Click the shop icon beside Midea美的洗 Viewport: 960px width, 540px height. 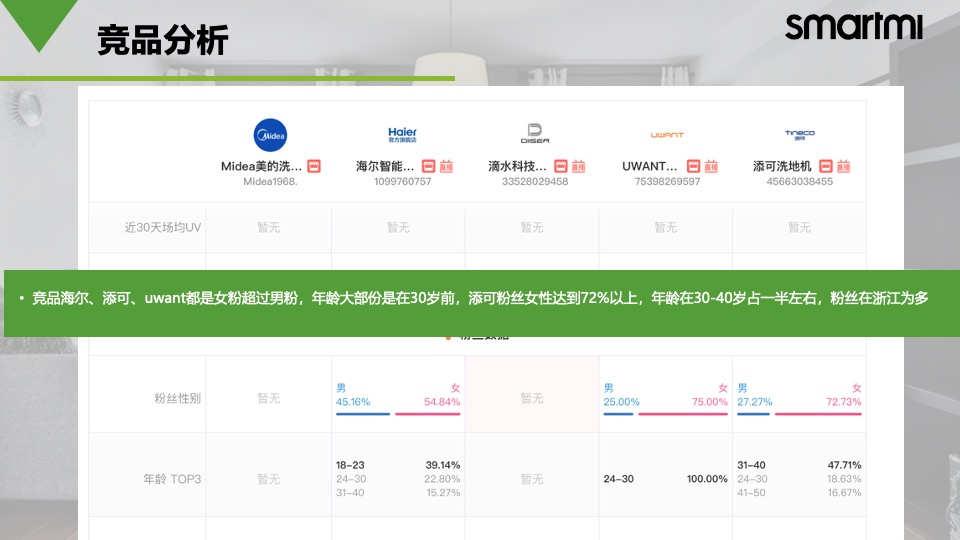click(313, 166)
